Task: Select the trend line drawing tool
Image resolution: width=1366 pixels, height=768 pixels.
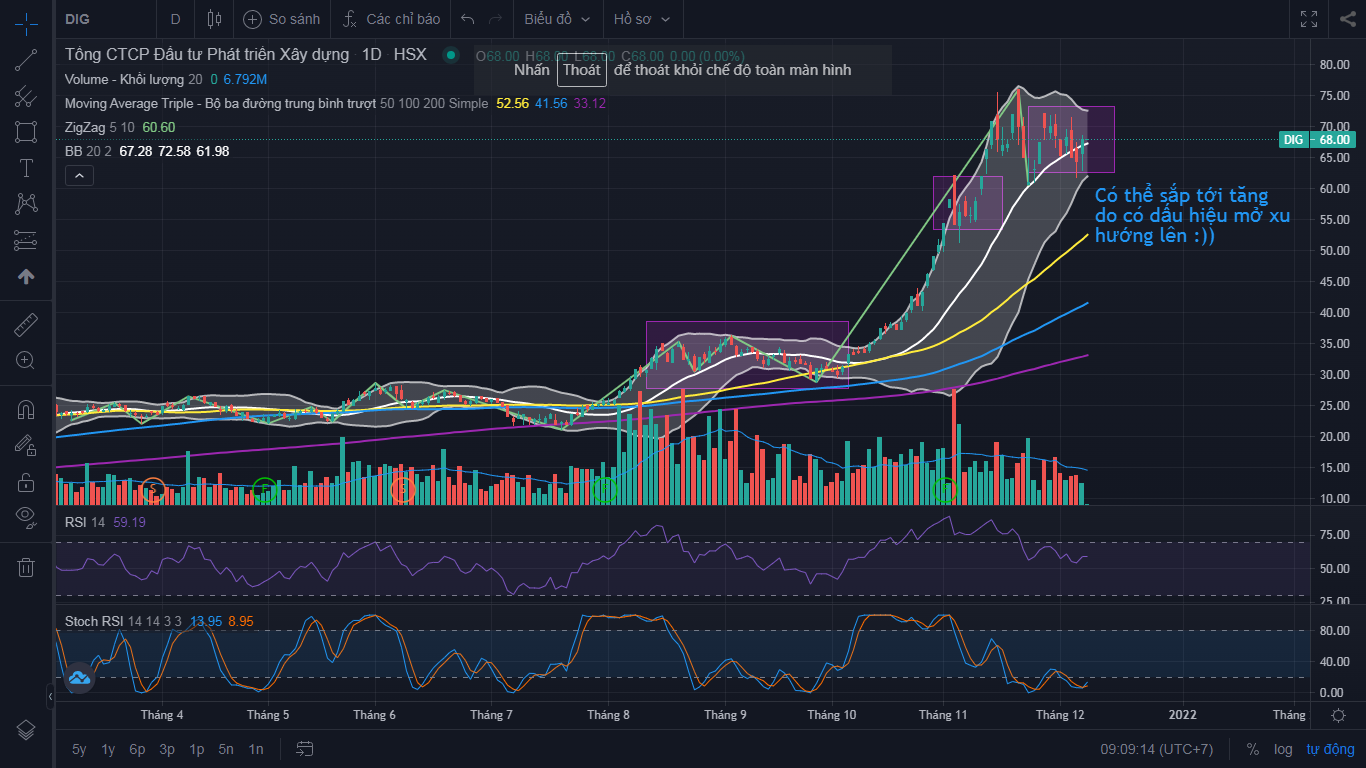Action: [26, 60]
